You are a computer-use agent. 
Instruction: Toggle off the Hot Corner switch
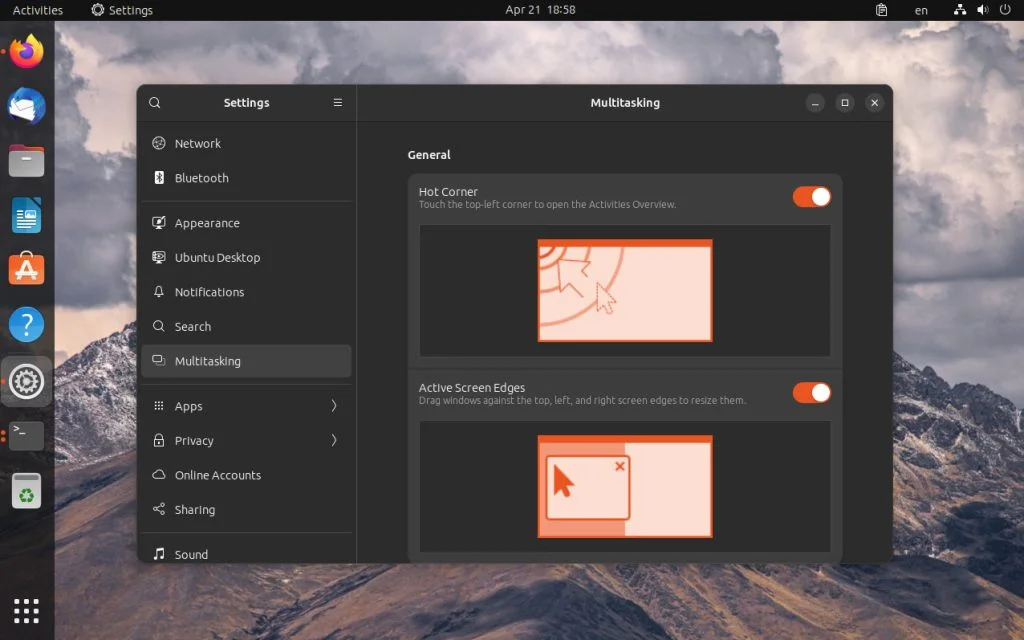(x=812, y=196)
